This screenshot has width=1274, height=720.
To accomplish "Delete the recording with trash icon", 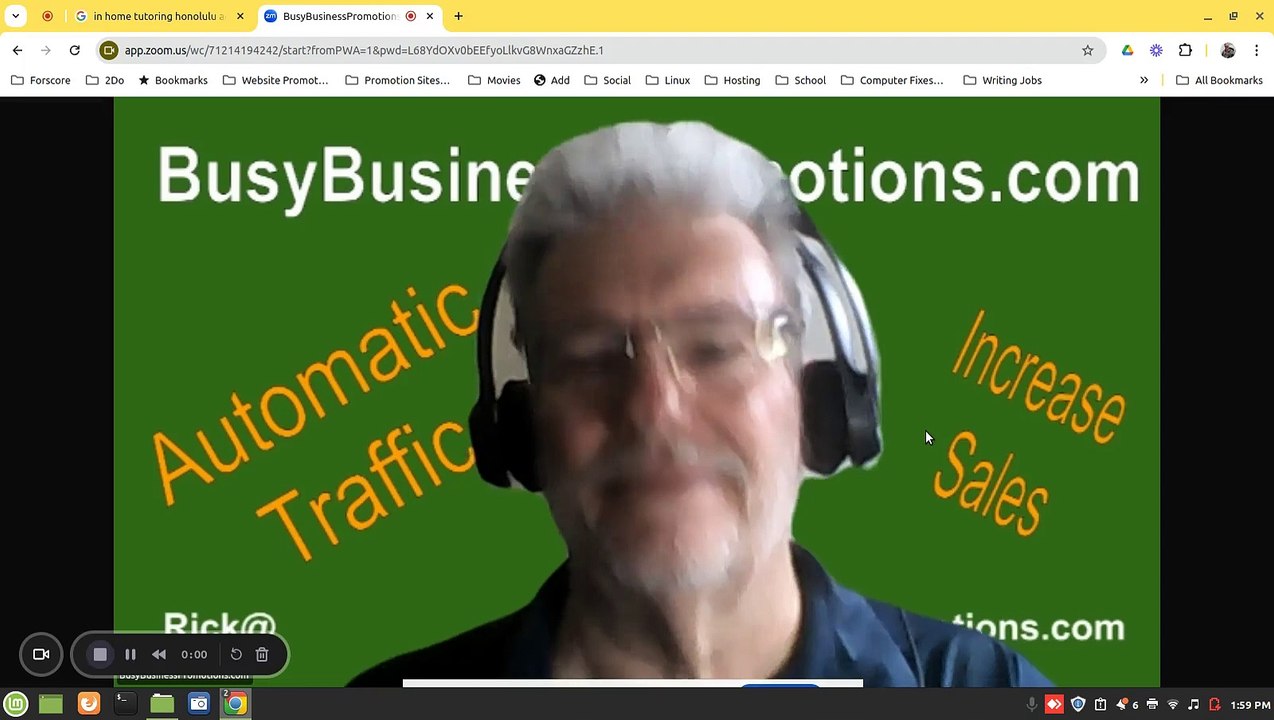I will coord(262,655).
